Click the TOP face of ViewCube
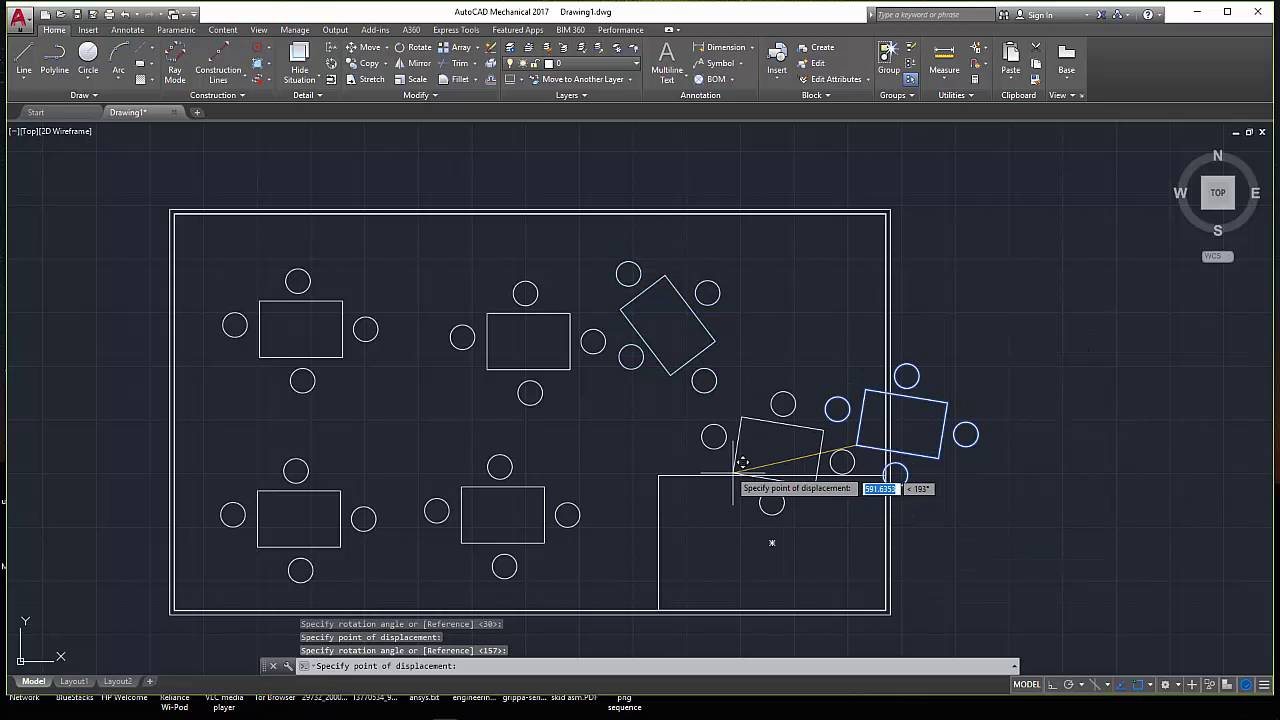 pos(1217,193)
